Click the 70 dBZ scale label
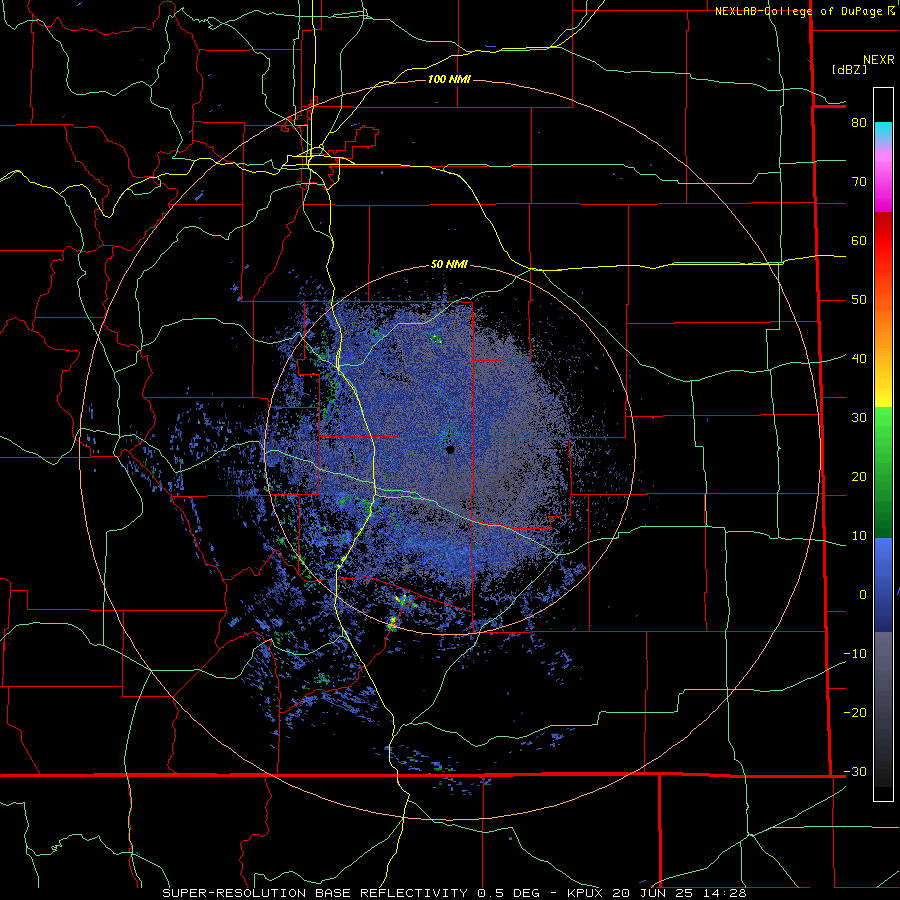This screenshot has height=900, width=900. (x=859, y=182)
